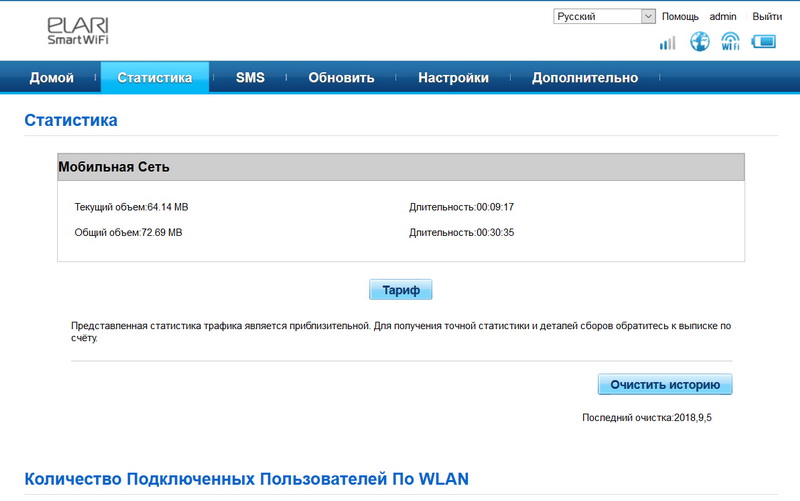The width and height of the screenshot is (800, 501).
Task: Open the Домой tab
Action: [x=51, y=78]
